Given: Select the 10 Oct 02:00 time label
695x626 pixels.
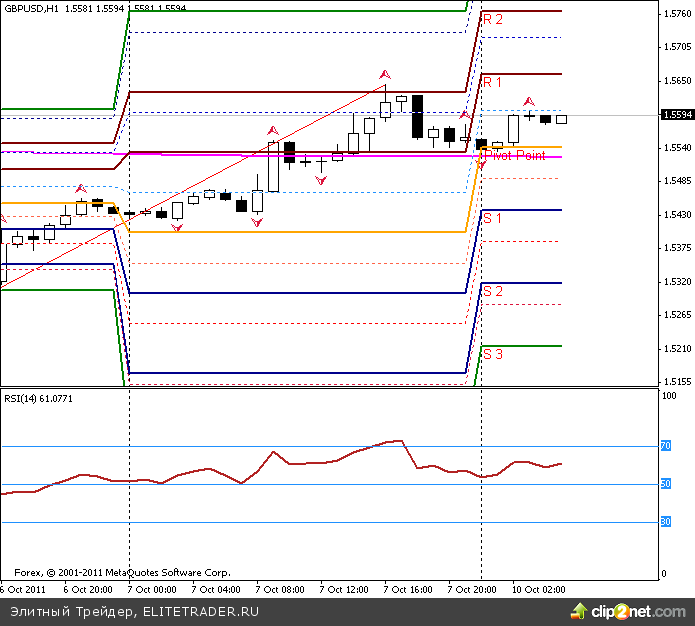Looking at the screenshot, I should (539, 590).
